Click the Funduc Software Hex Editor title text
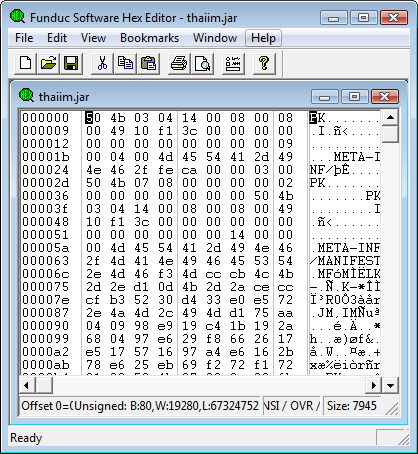 (133, 18)
